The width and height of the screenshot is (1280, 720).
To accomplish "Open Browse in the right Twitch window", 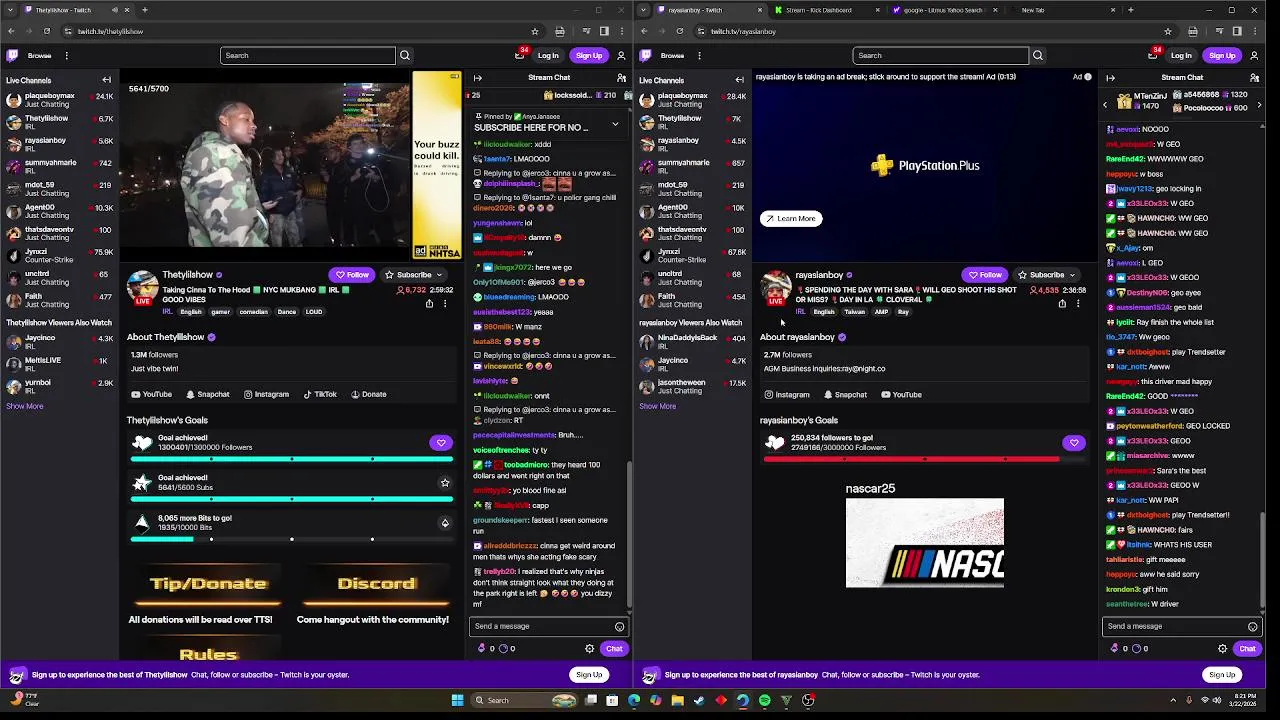I will coord(672,56).
